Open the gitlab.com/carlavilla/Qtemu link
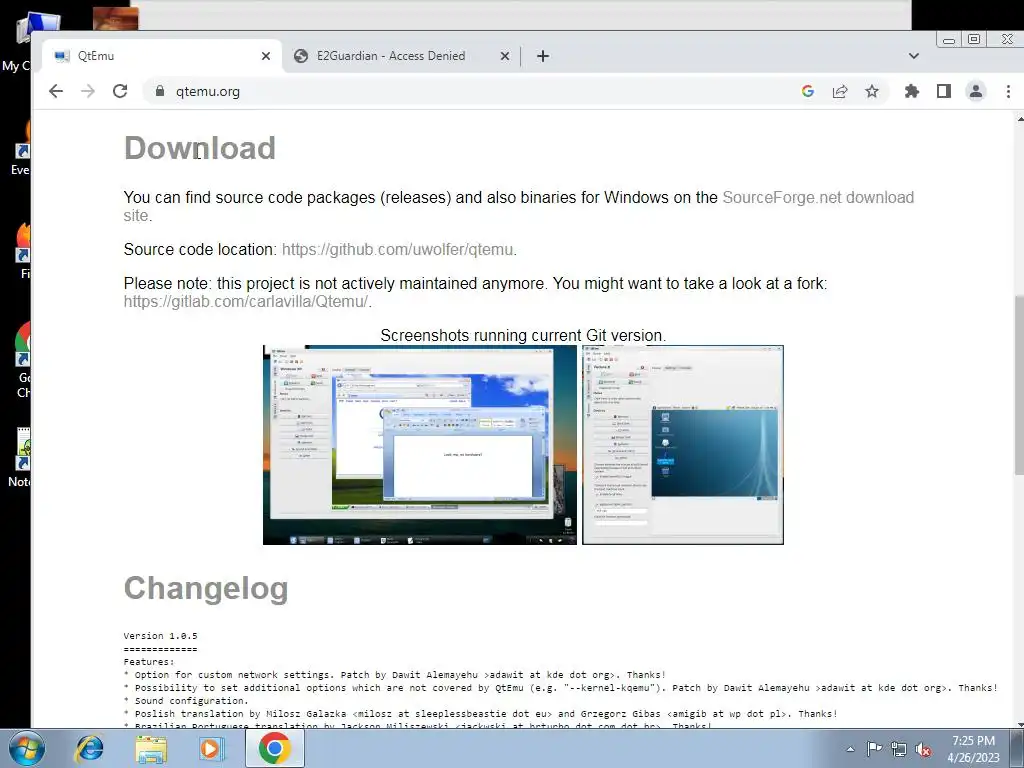Screen dimensions: 1024x768 pos(246,302)
